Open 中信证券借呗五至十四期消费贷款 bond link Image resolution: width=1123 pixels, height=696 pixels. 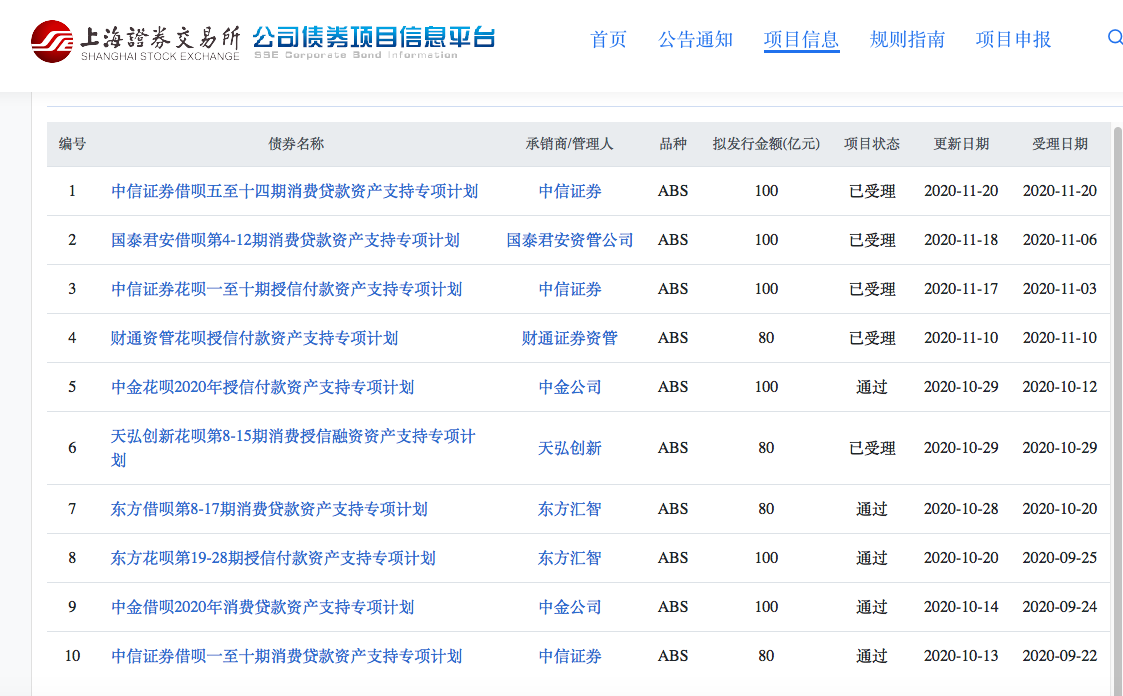294,191
